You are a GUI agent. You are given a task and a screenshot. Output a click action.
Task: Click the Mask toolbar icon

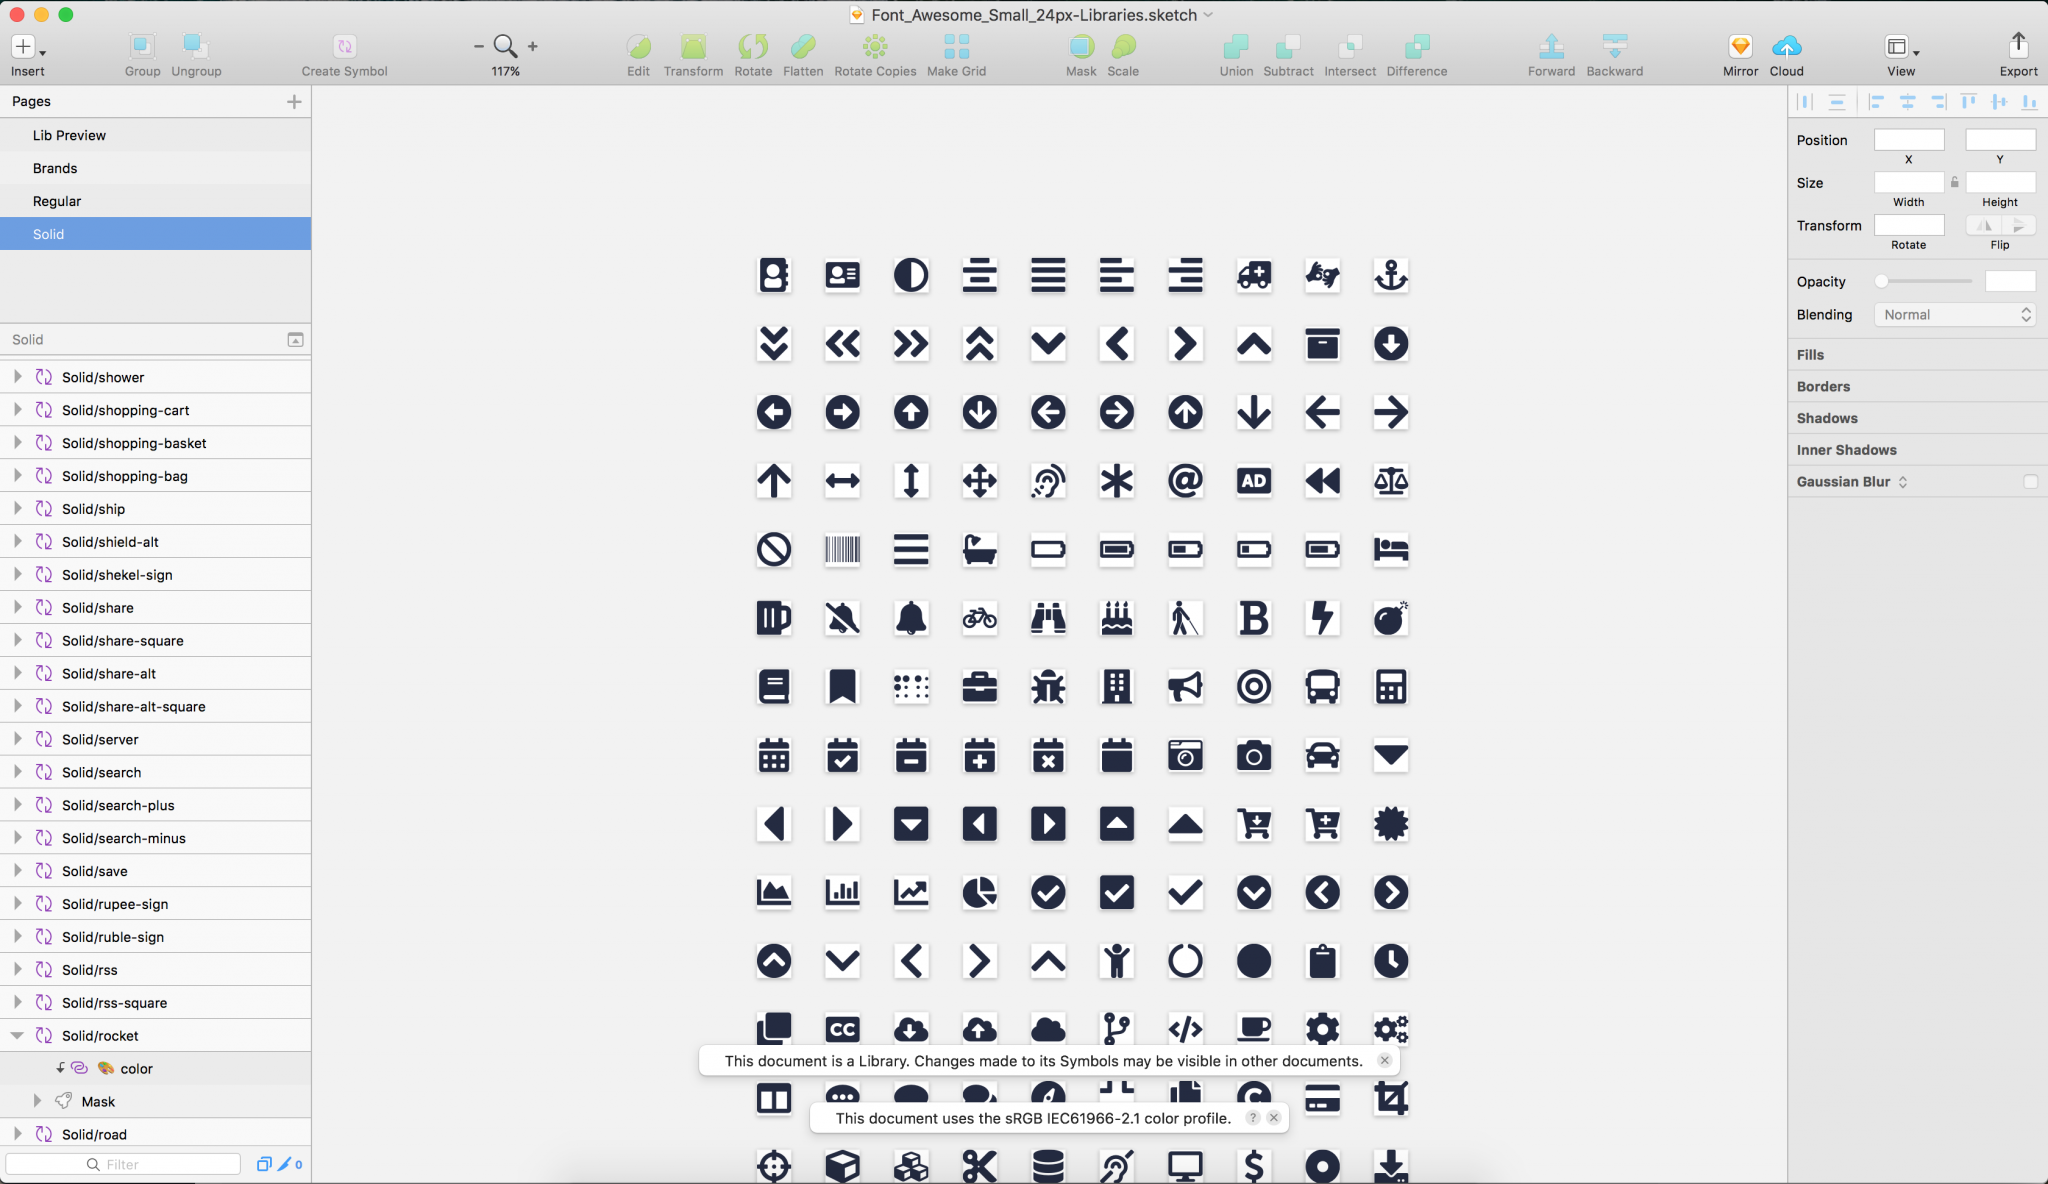(1079, 46)
